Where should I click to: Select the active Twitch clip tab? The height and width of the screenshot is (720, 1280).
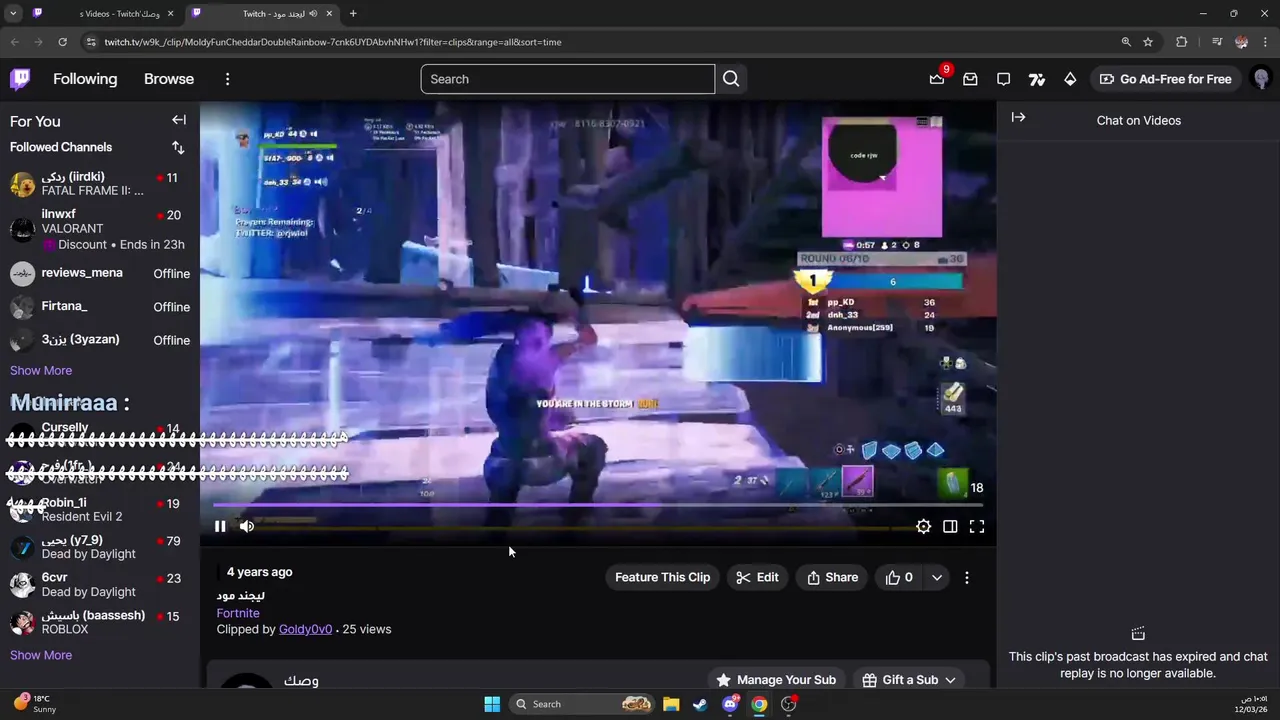click(264, 13)
